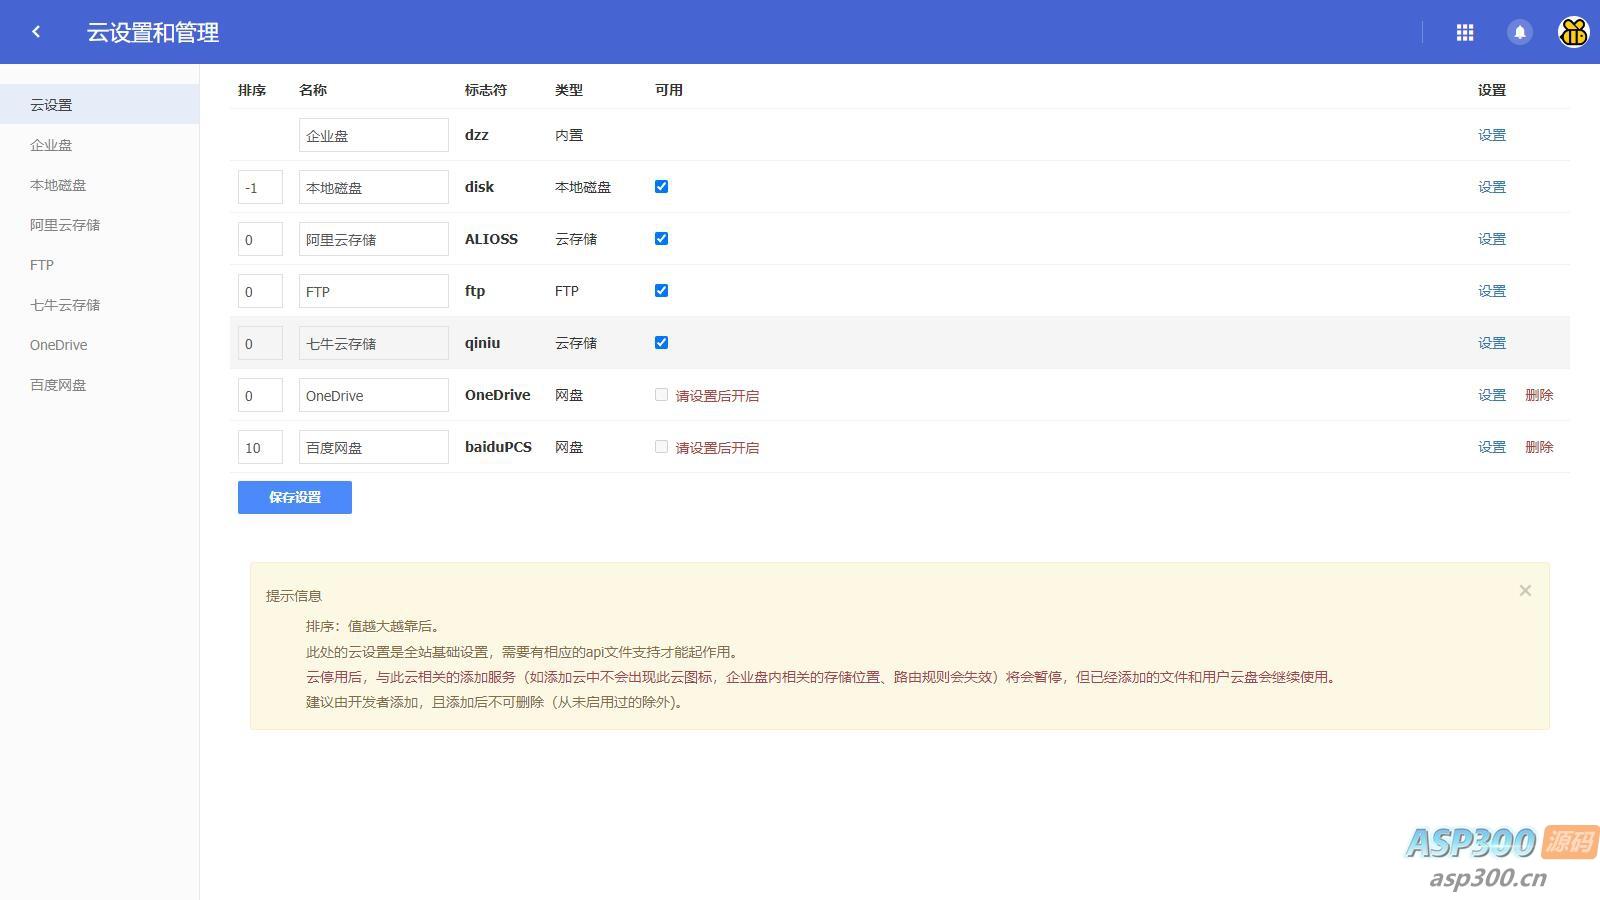Toggle the ftp availability checkbox
This screenshot has height=900, width=1600.
pyautogui.click(x=661, y=291)
